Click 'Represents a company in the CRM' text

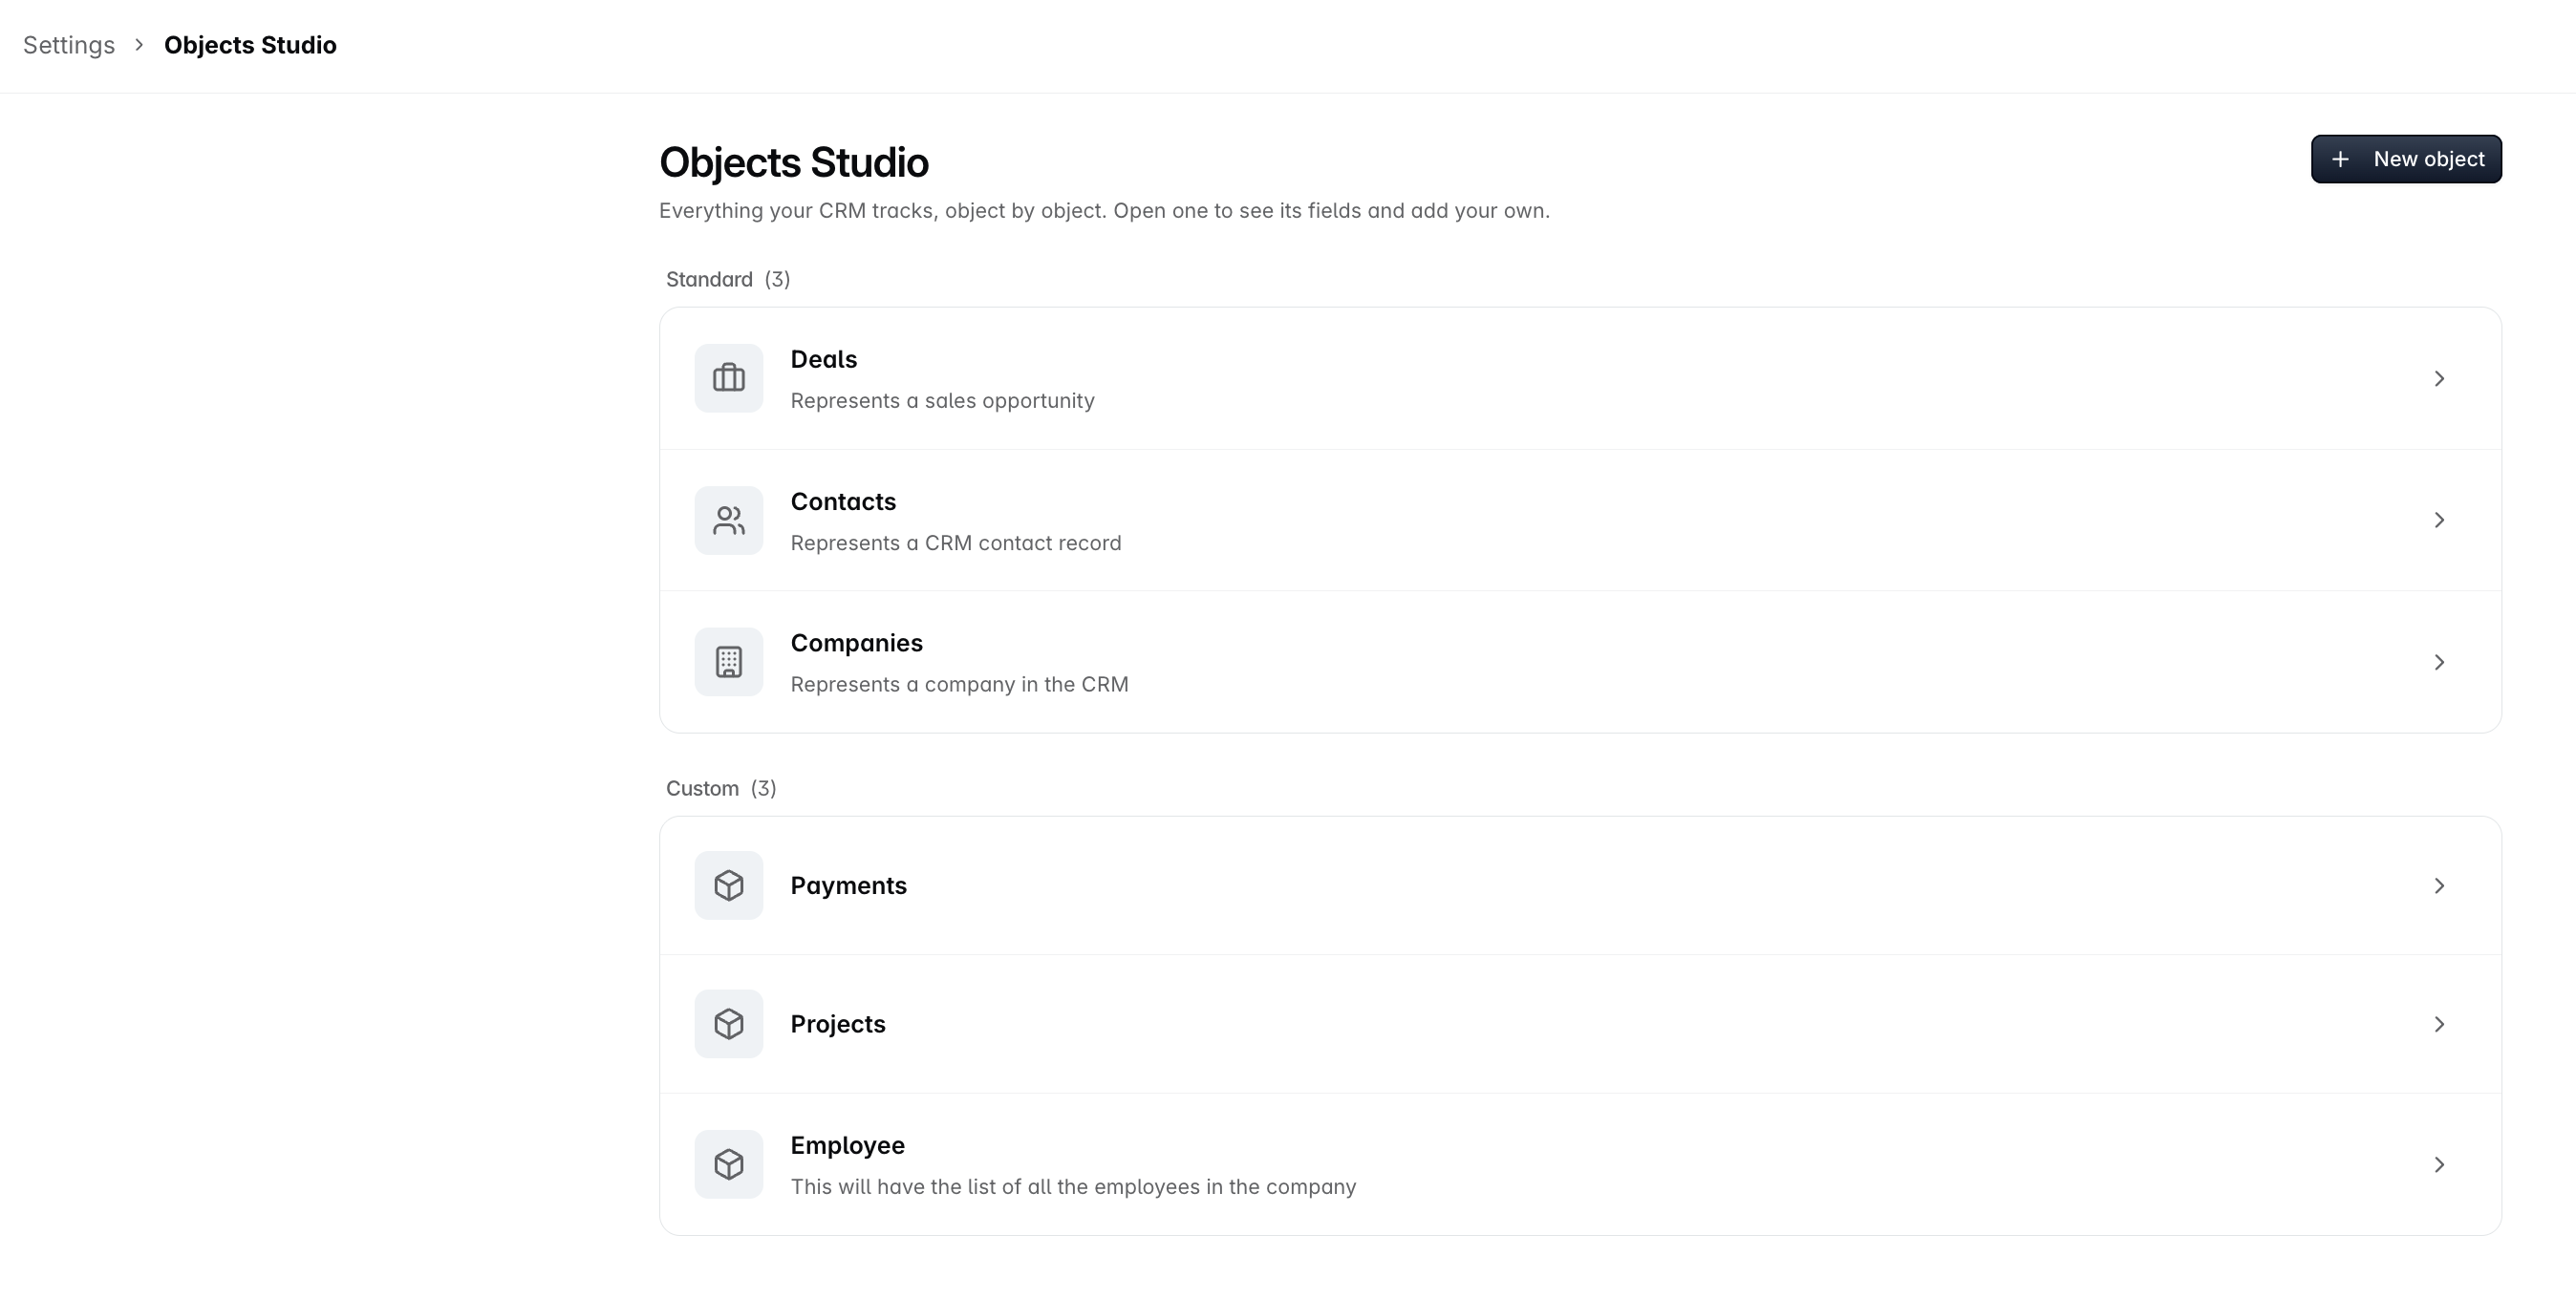point(960,684)
